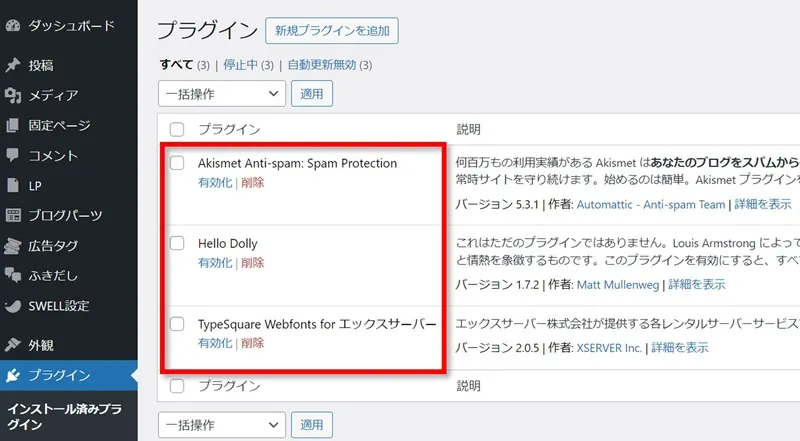
Task: Click the 固定ページ pages icon
Action: pos(13,126)
